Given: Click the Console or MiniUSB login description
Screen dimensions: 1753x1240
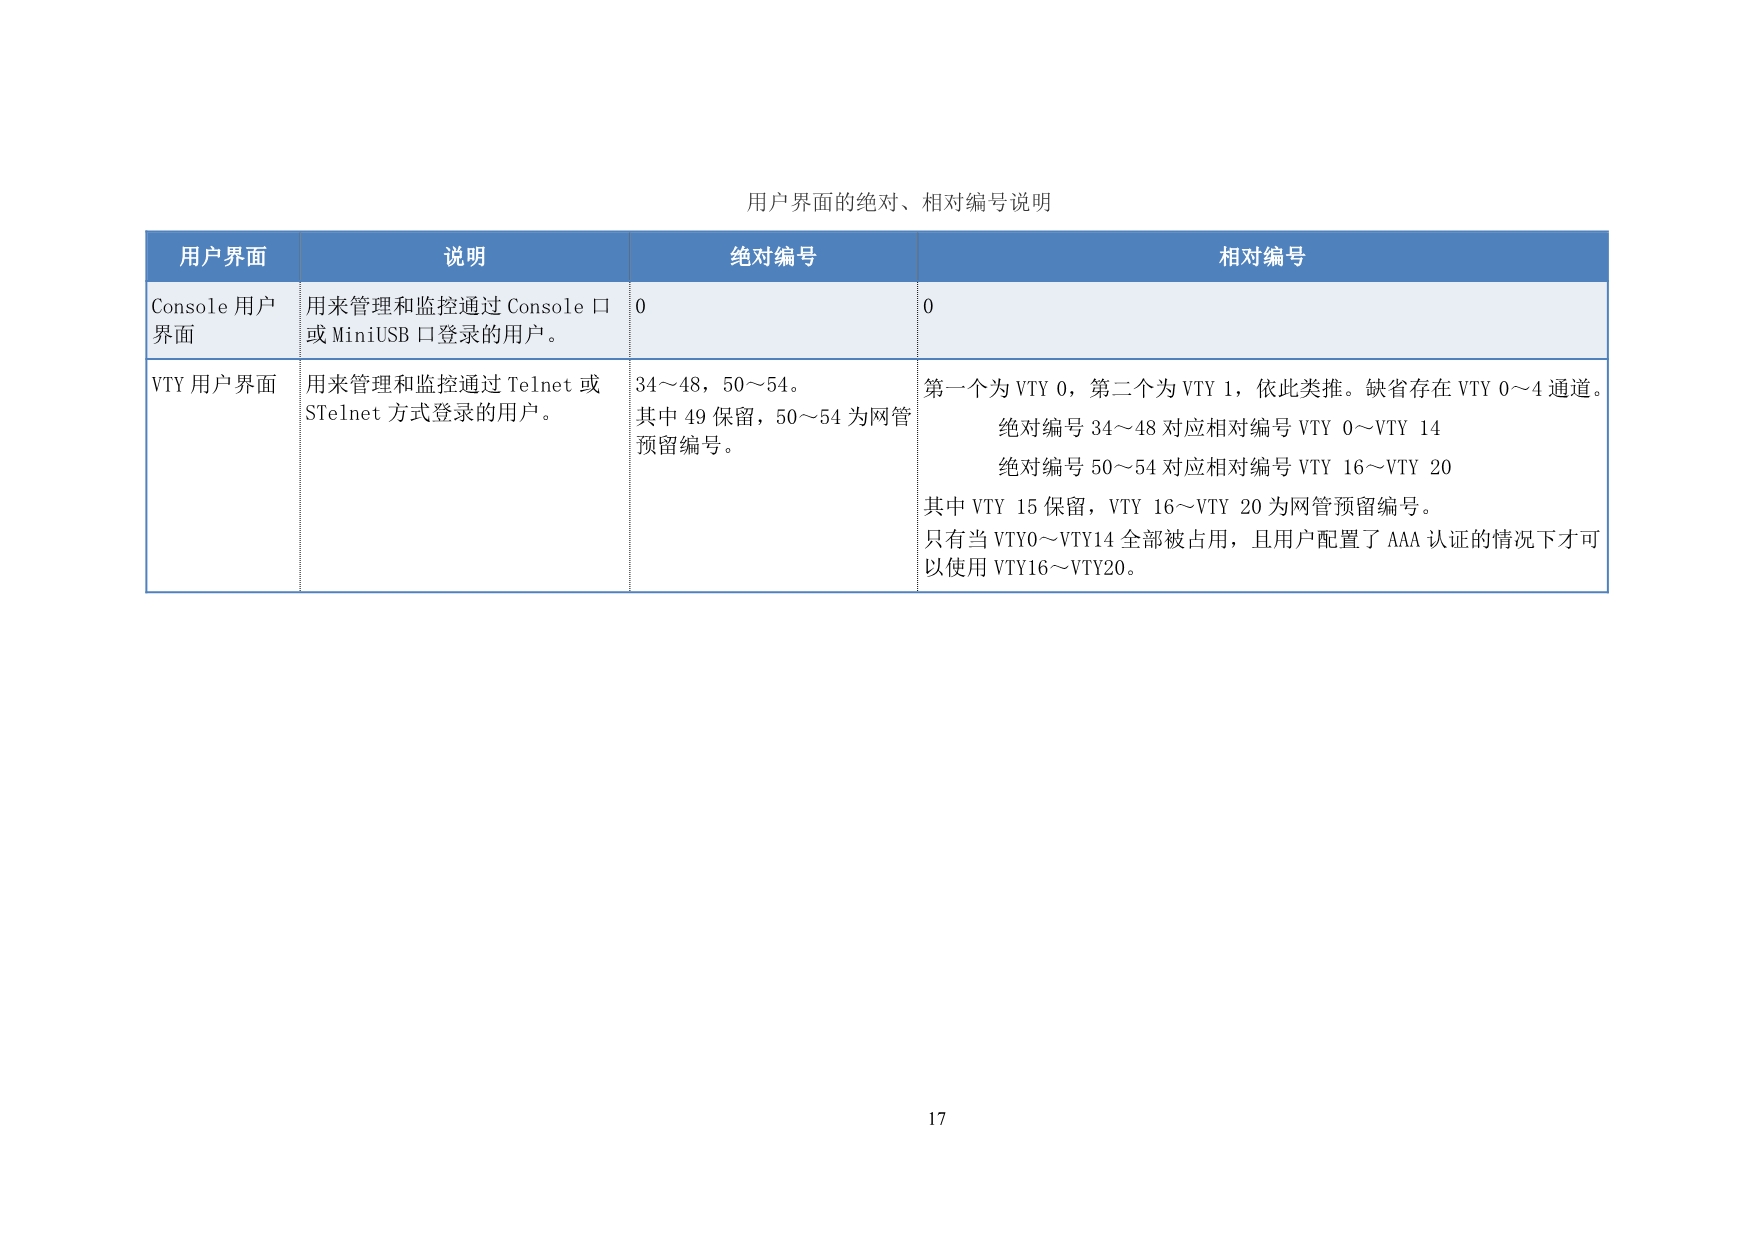Looking at the screenshot, I should click(457, 320).
